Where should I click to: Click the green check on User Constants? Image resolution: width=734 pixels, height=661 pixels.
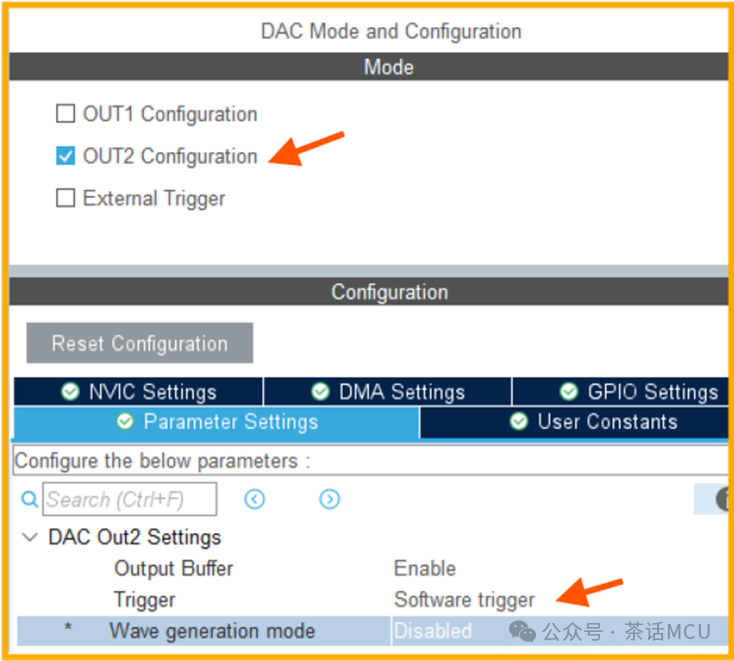click(519, 421)
